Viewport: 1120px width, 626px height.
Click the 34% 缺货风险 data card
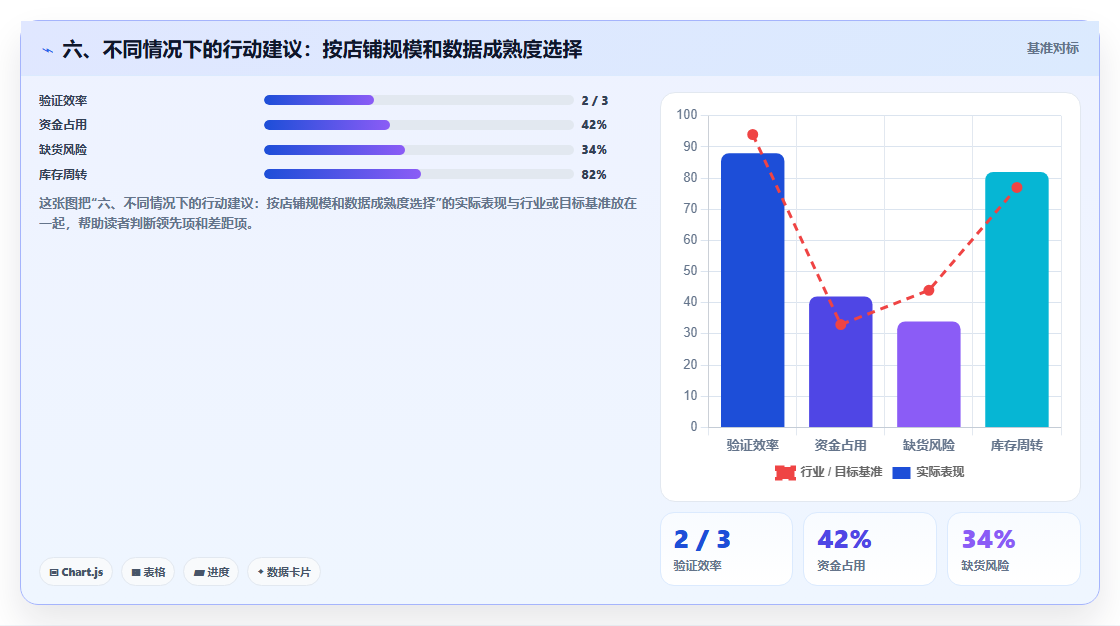coord(1014,549)
